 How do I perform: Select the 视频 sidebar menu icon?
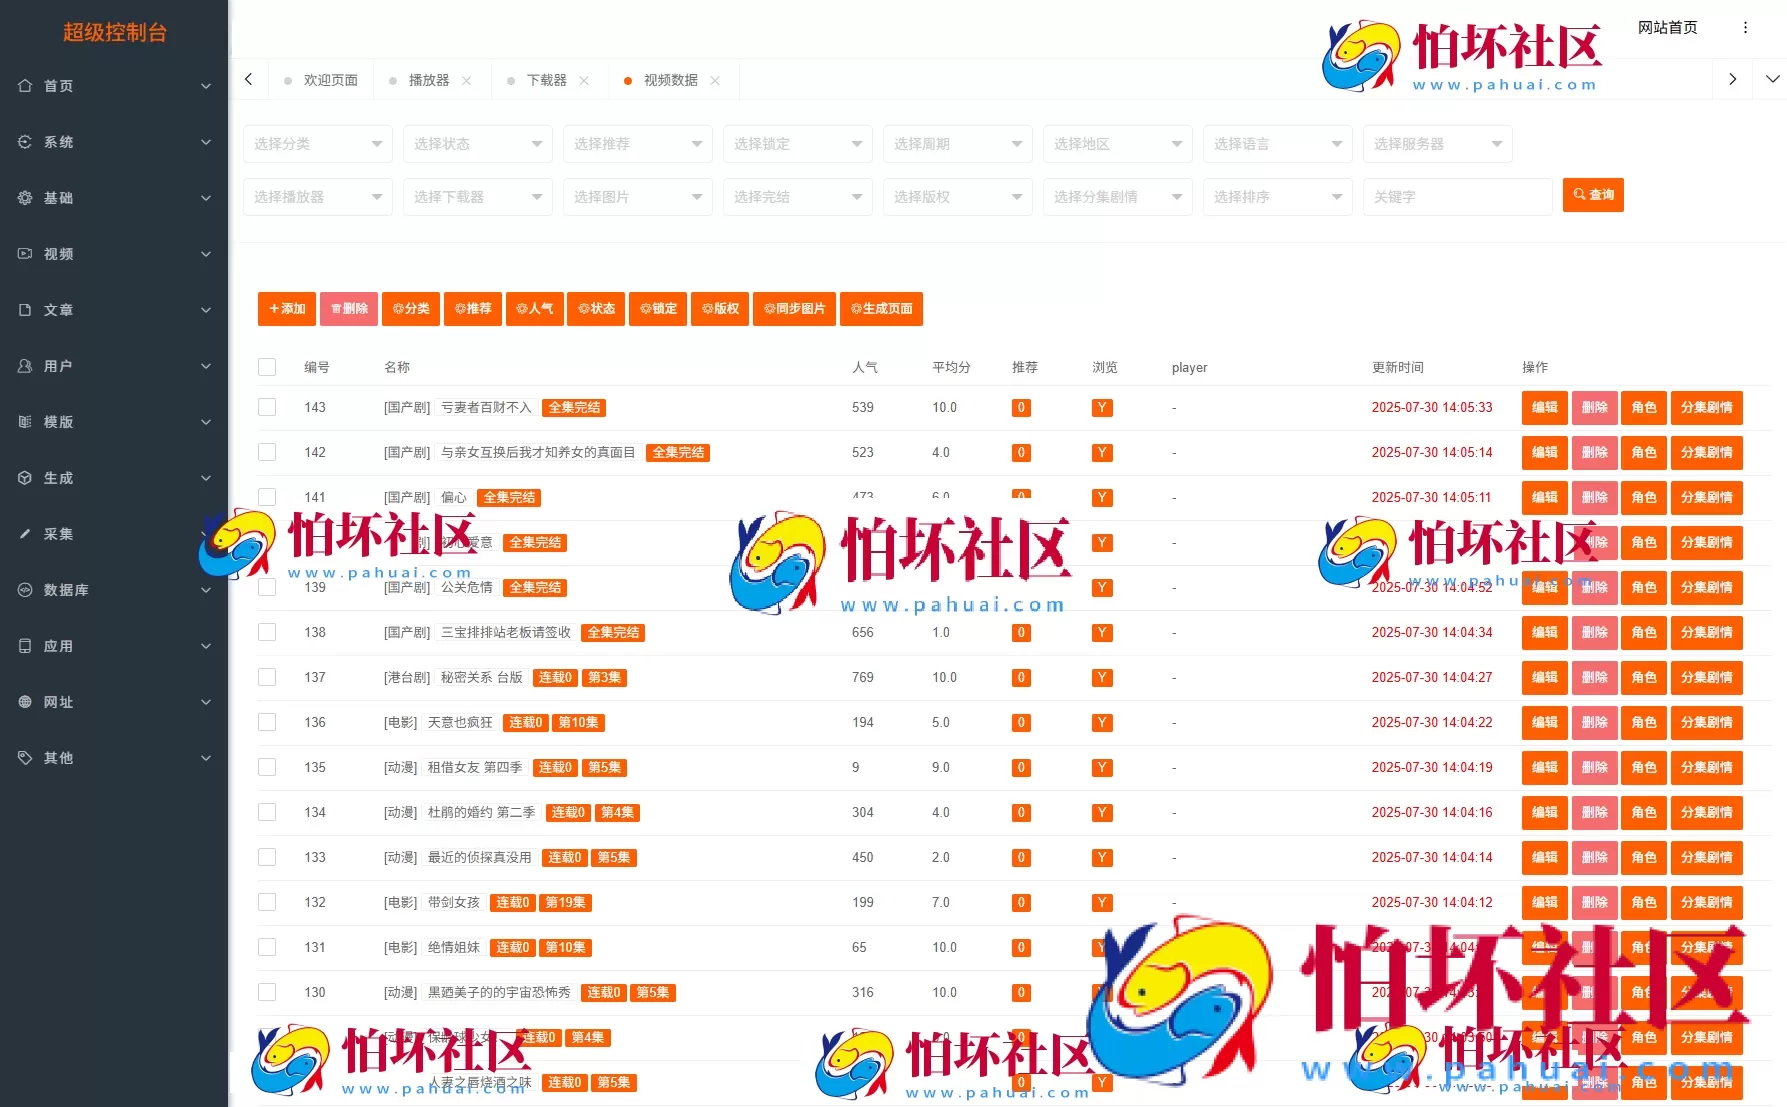(25, 254)
